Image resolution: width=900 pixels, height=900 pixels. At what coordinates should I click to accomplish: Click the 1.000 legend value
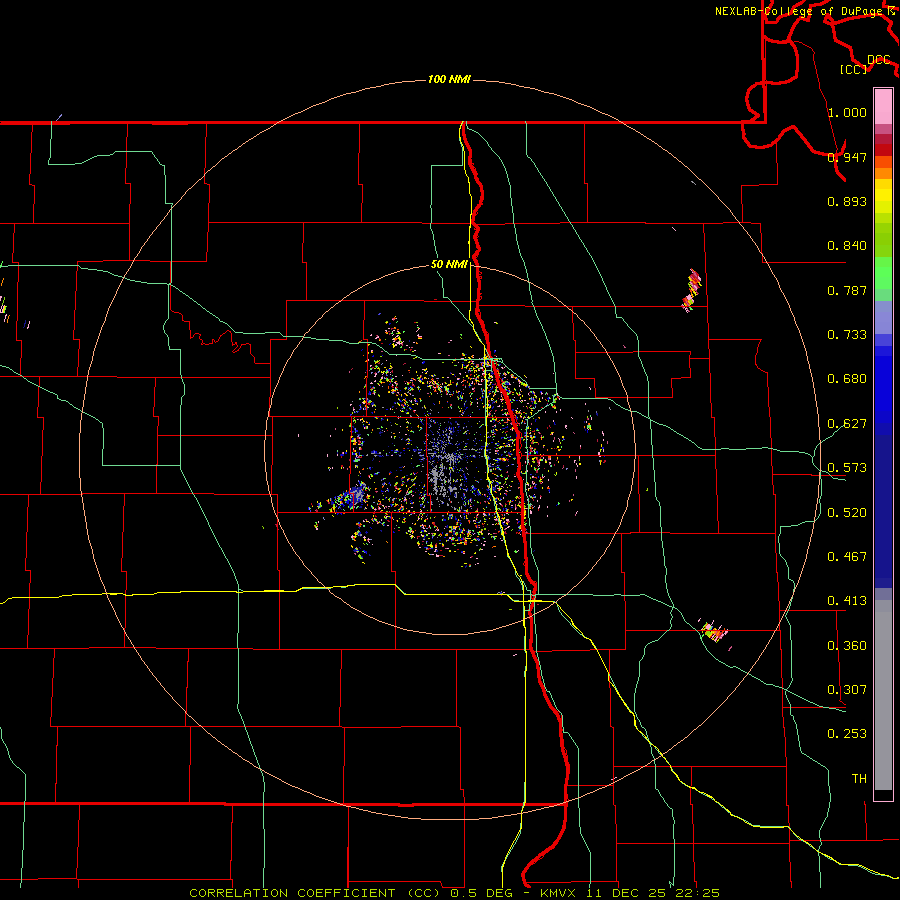coord(847,112)
